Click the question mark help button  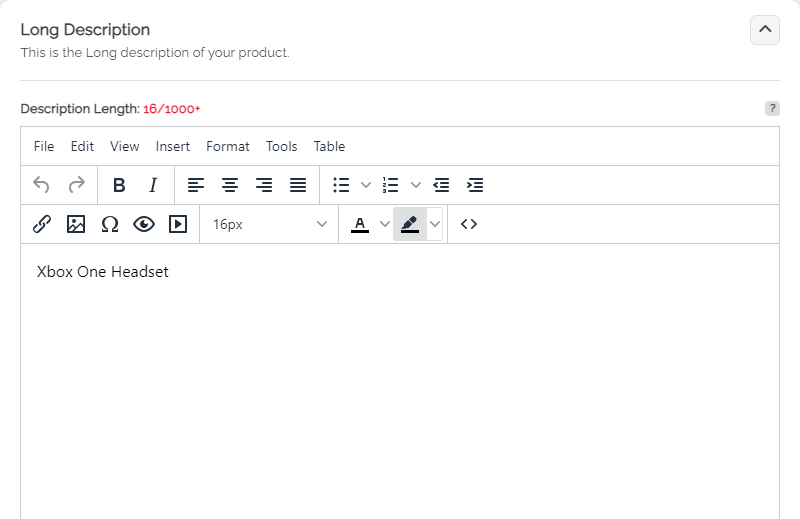pyautogui.click(x=772, y=108)
